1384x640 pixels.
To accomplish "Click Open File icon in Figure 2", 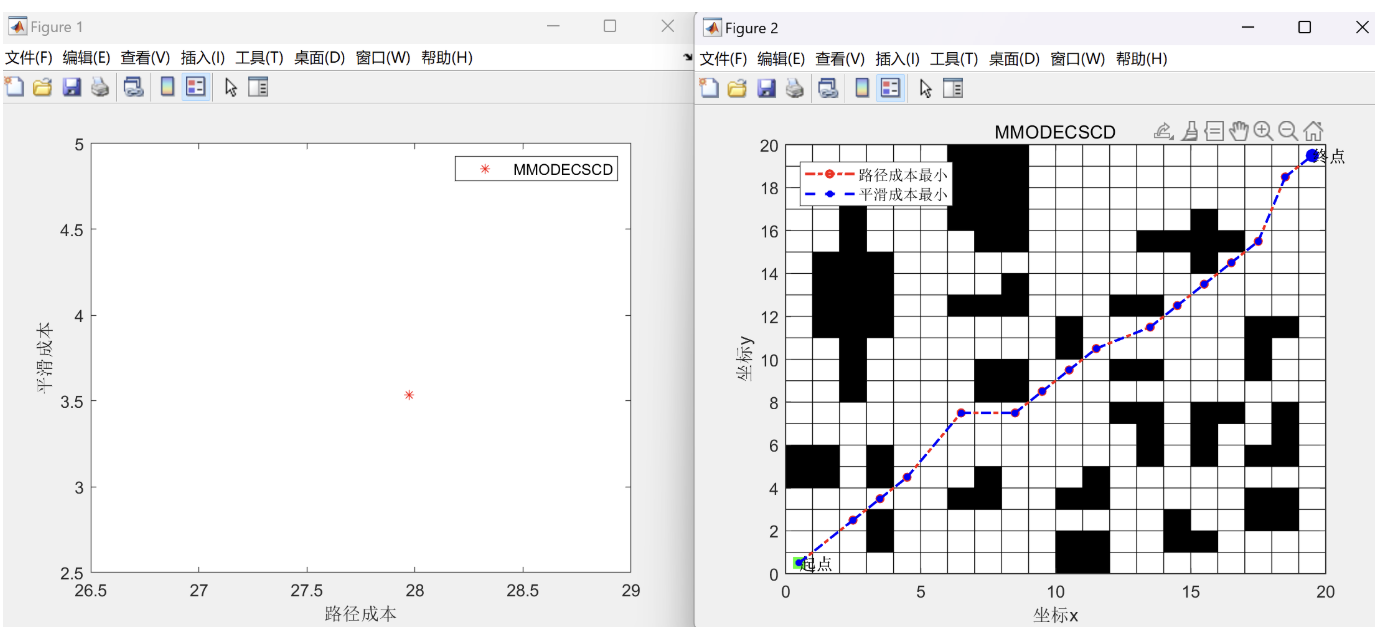I will (737, 89).
